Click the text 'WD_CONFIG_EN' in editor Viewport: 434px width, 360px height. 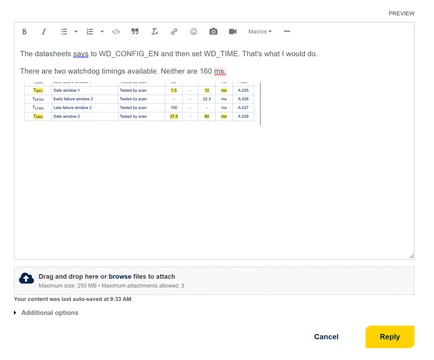(x=129, y=54)
